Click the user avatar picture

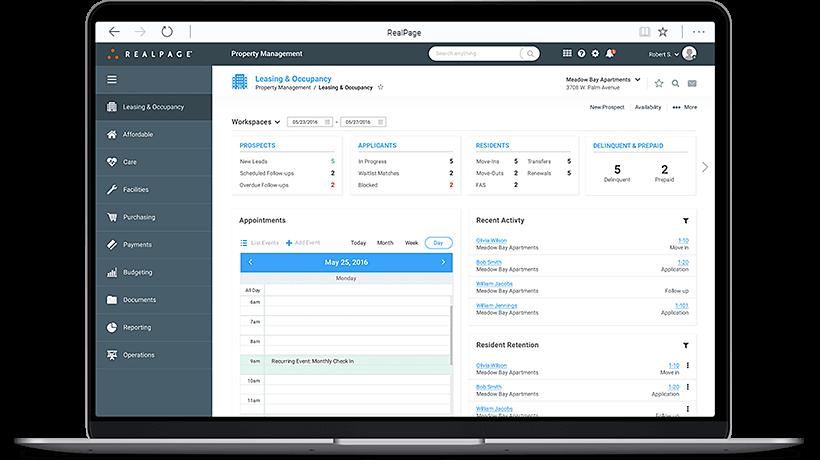tap(689, 53)
